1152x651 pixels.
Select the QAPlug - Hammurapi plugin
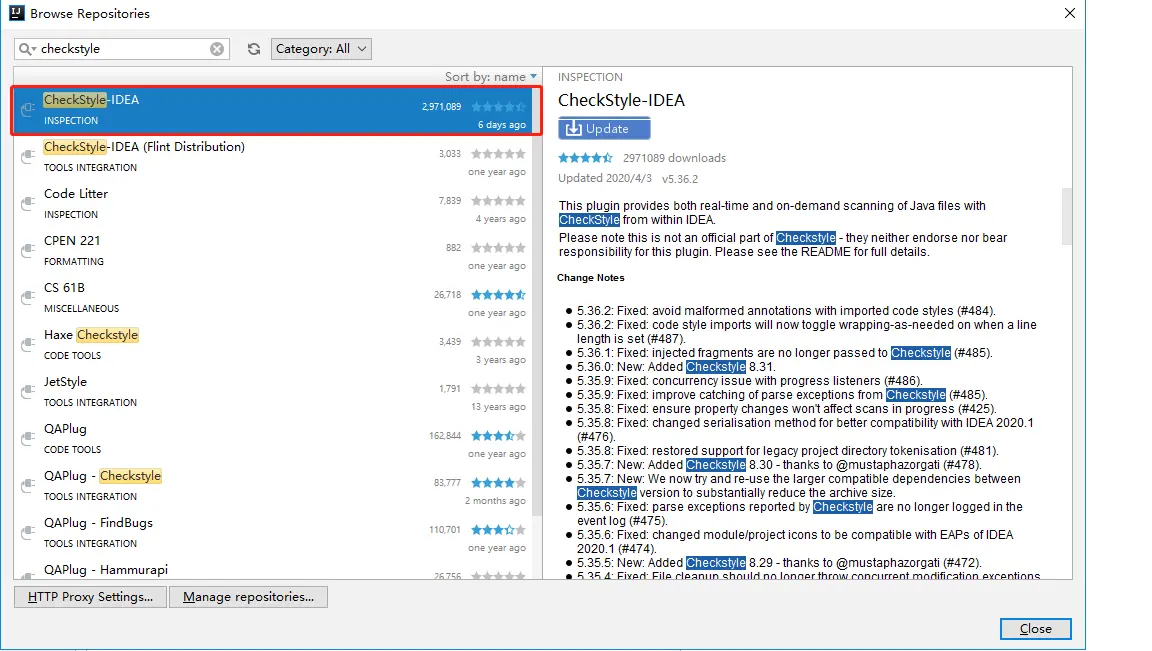pyautogui.click(x=272, y=569)
